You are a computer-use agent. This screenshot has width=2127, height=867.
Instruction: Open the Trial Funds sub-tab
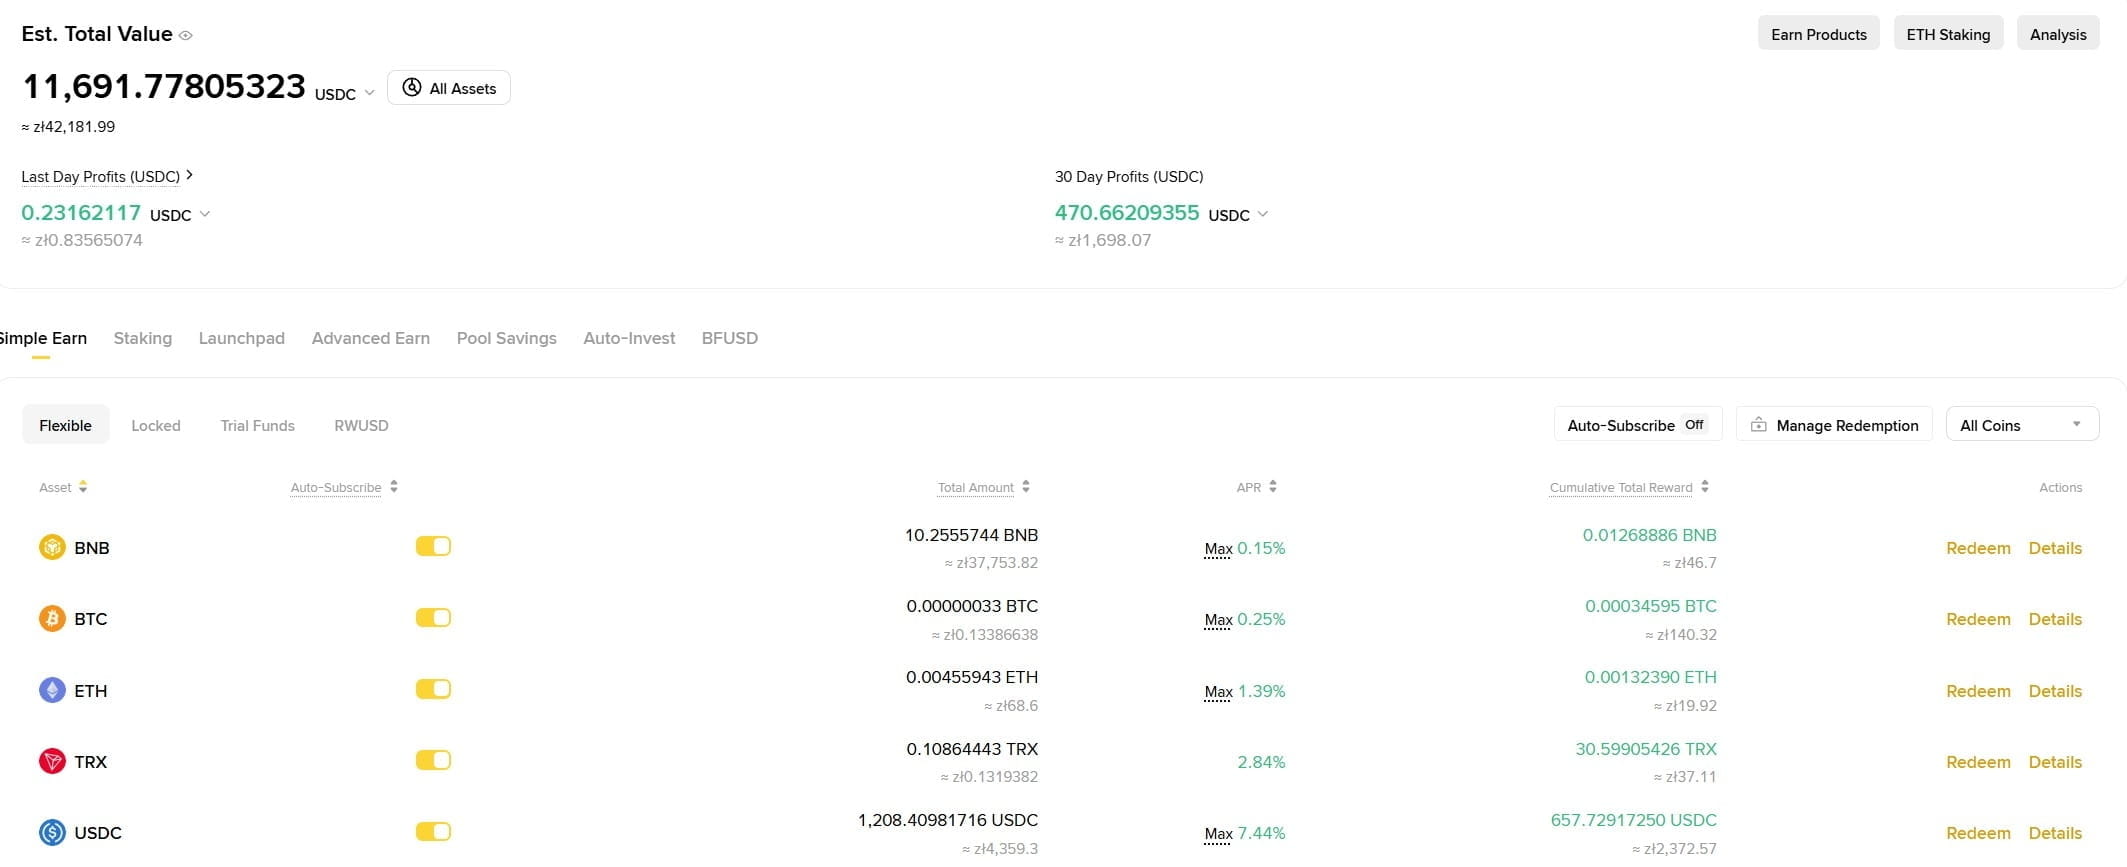pos(258,425)
